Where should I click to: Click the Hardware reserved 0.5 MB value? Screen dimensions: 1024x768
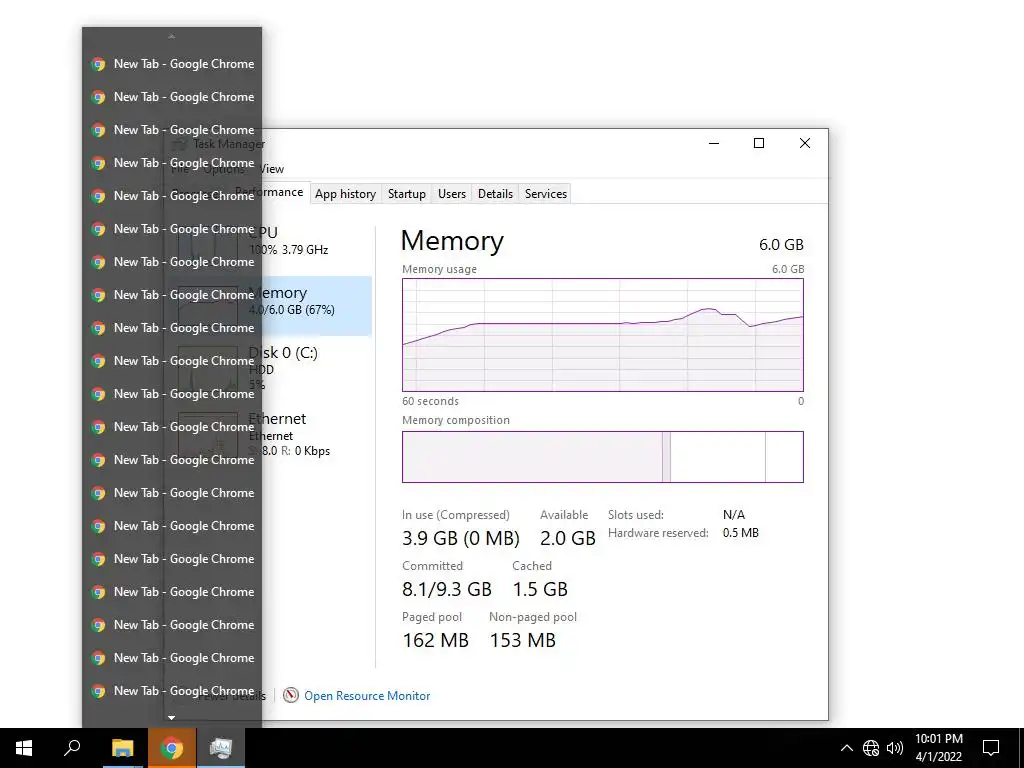[741, 533]
